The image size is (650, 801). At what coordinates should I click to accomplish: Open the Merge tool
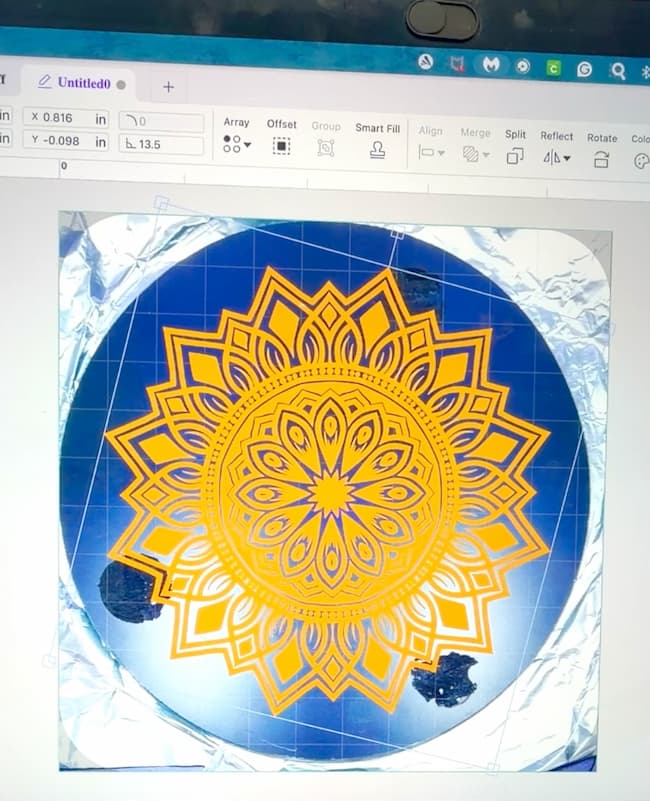coord(475,146)
